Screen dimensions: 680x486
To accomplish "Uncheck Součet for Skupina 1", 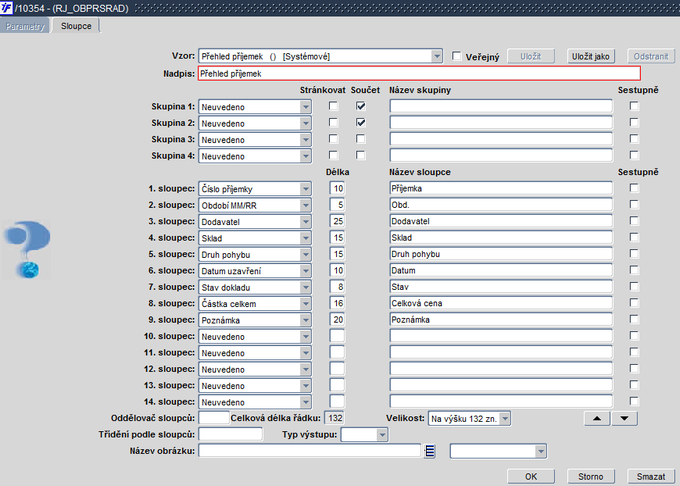I will [x=360, y=106].
